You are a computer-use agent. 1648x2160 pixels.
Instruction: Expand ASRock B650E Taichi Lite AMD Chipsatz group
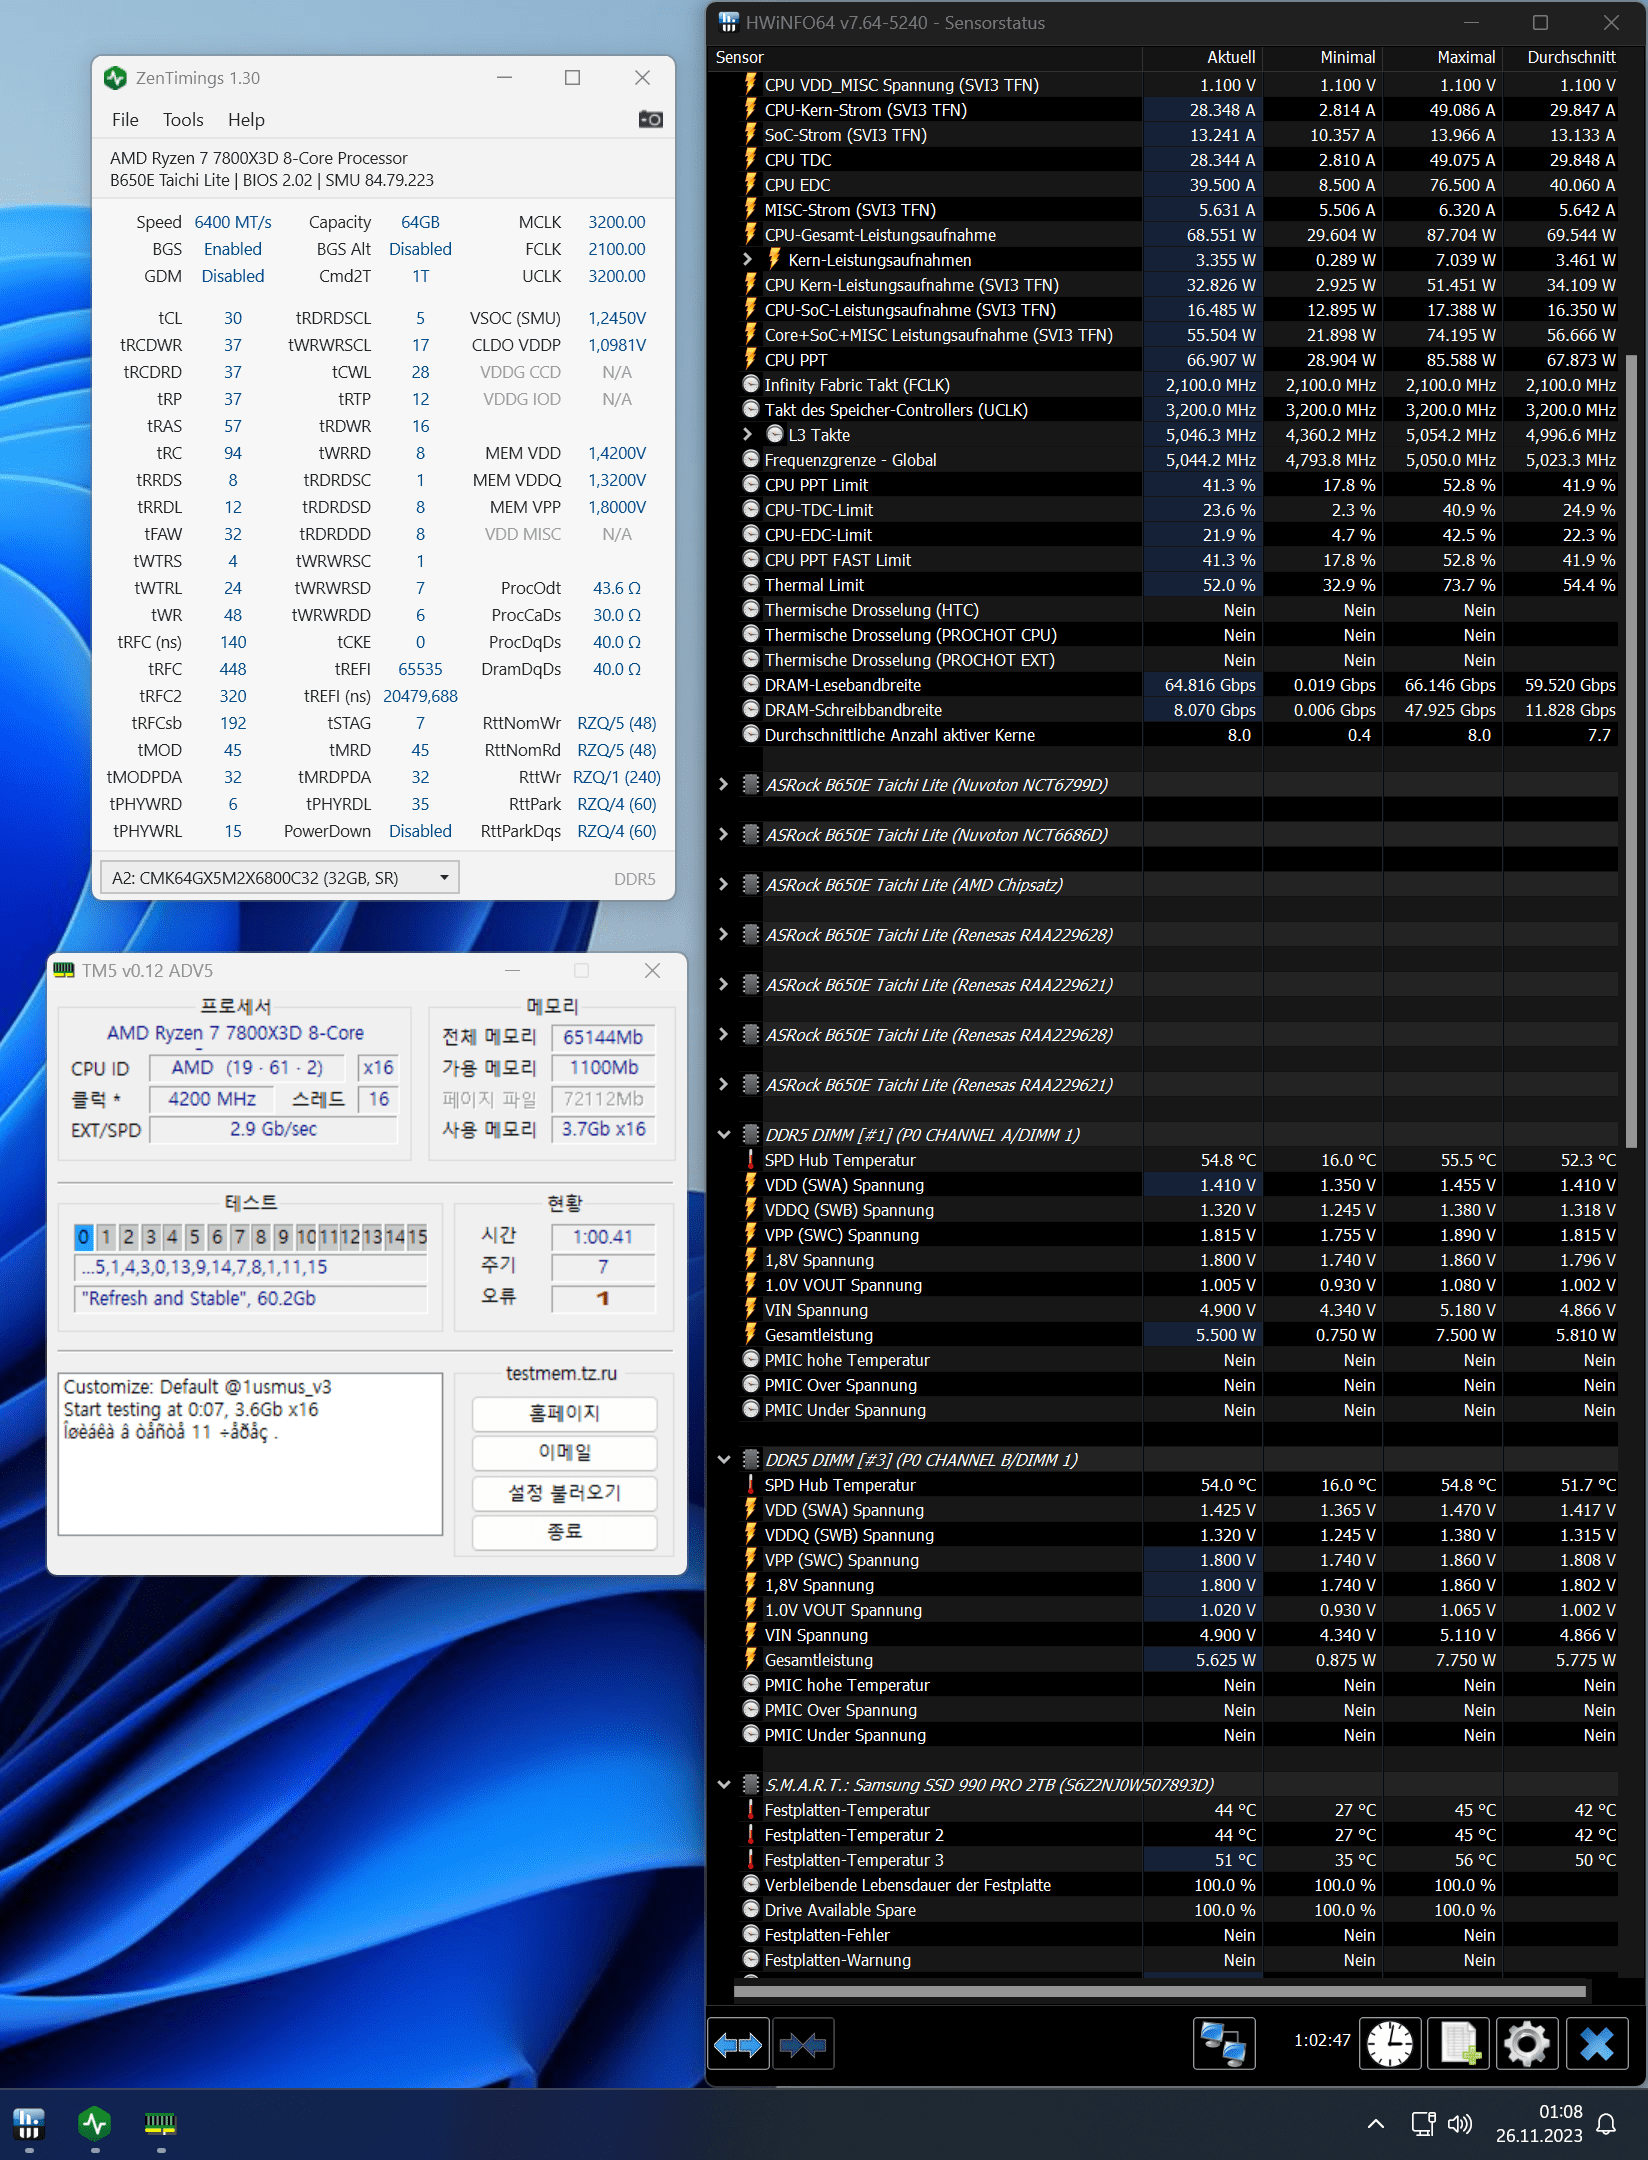click(x=724, y=885)
